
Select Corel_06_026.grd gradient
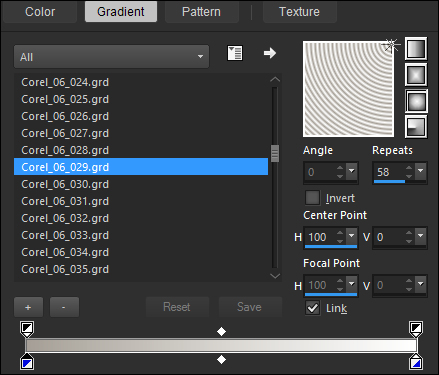[x=141, y=116]
